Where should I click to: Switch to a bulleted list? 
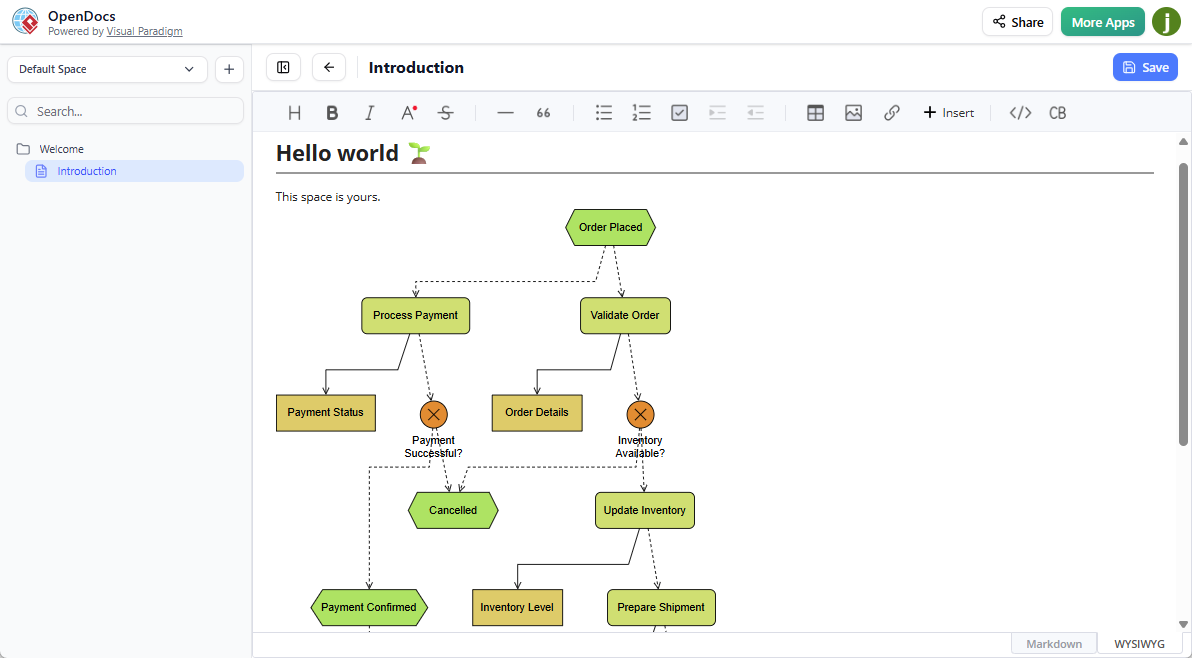(603, 112)
